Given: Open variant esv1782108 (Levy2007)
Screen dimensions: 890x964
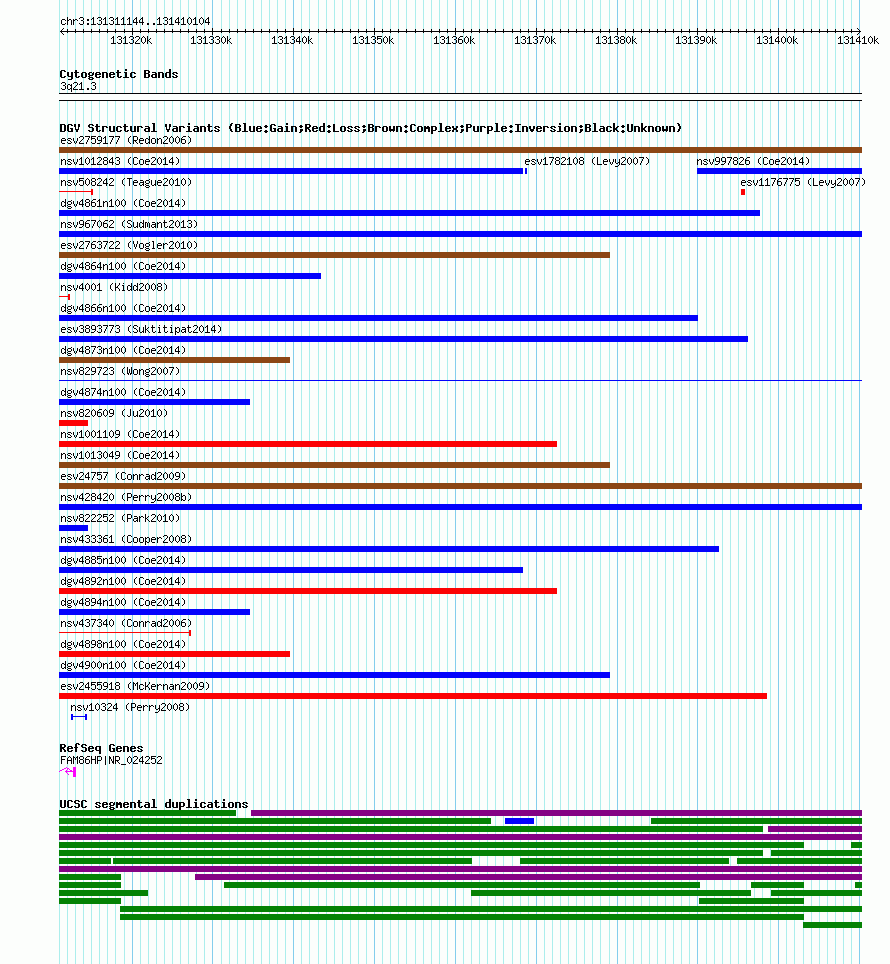Looking at the screenshot, I should pos(587,161).
